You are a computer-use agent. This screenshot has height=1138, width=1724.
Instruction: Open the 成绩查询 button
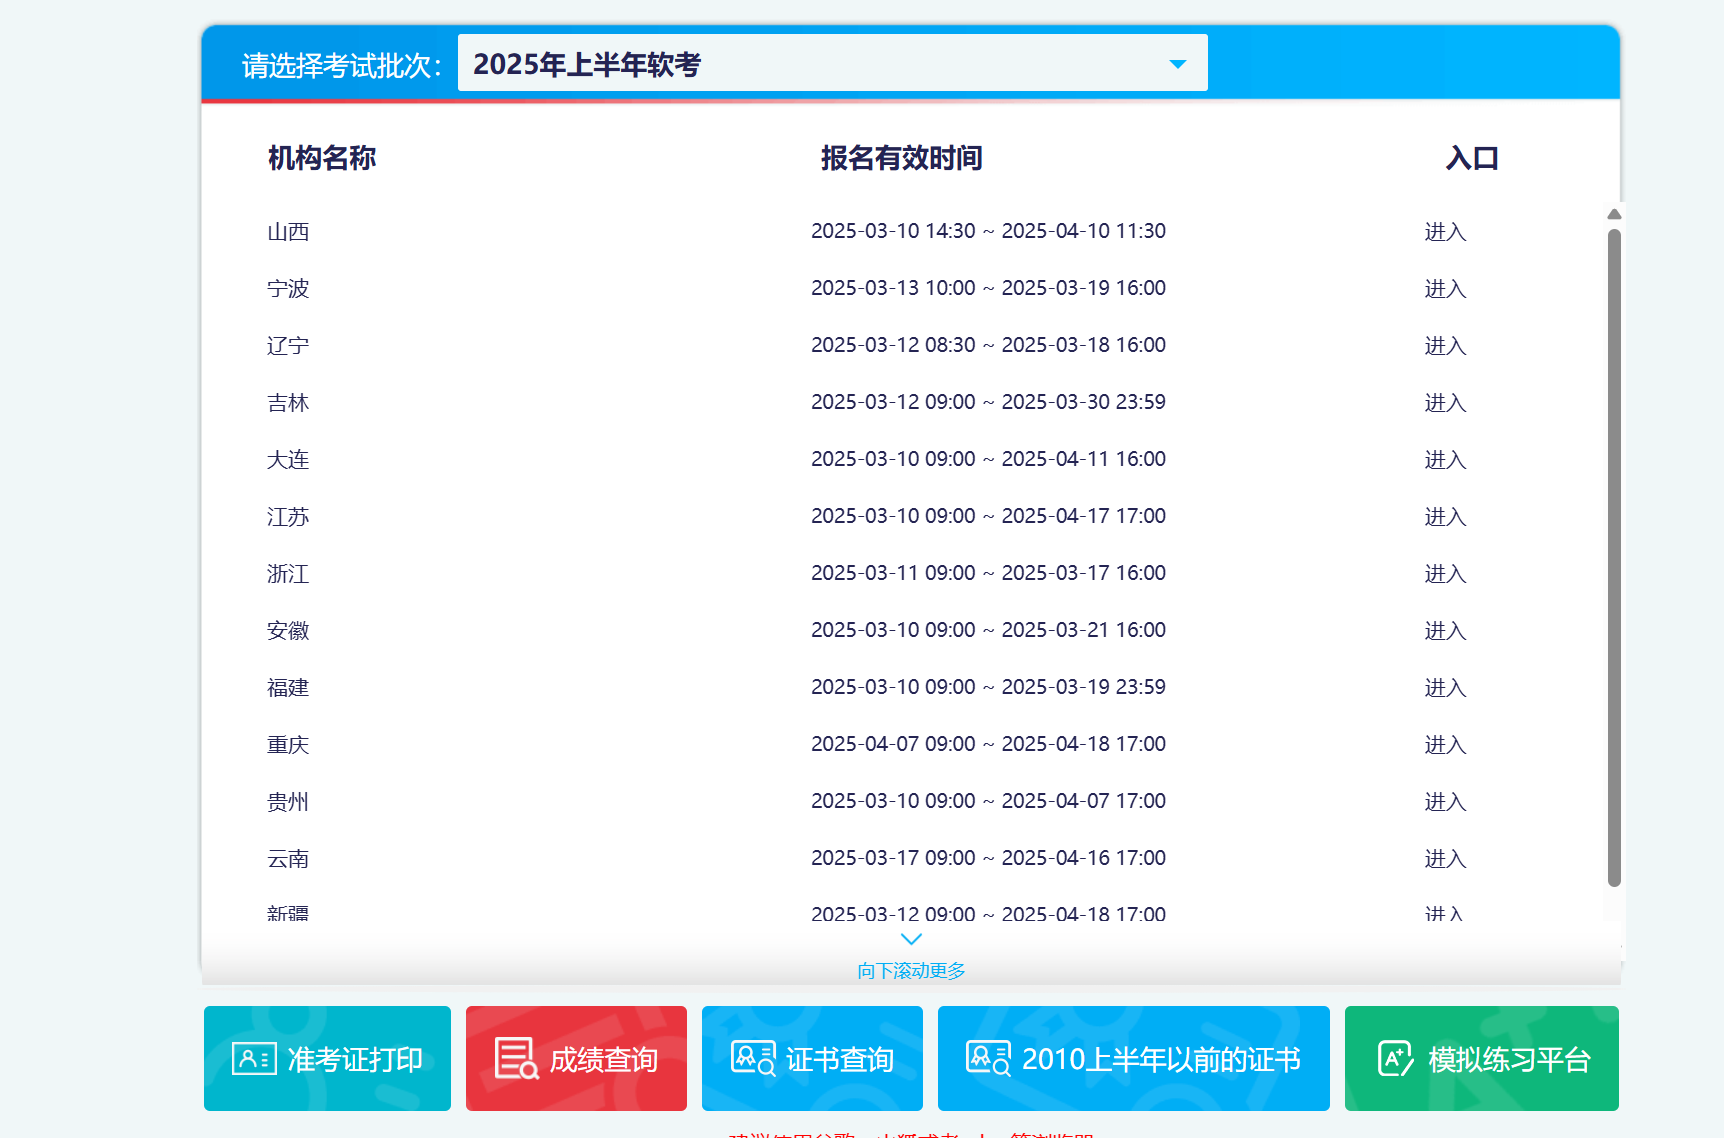coord(576,1058)
